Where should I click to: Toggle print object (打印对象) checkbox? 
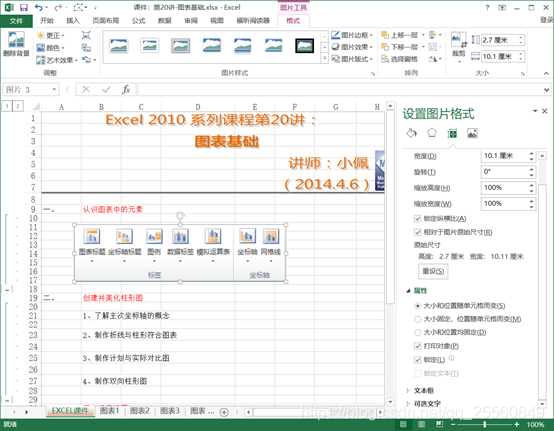click(418, 346)
